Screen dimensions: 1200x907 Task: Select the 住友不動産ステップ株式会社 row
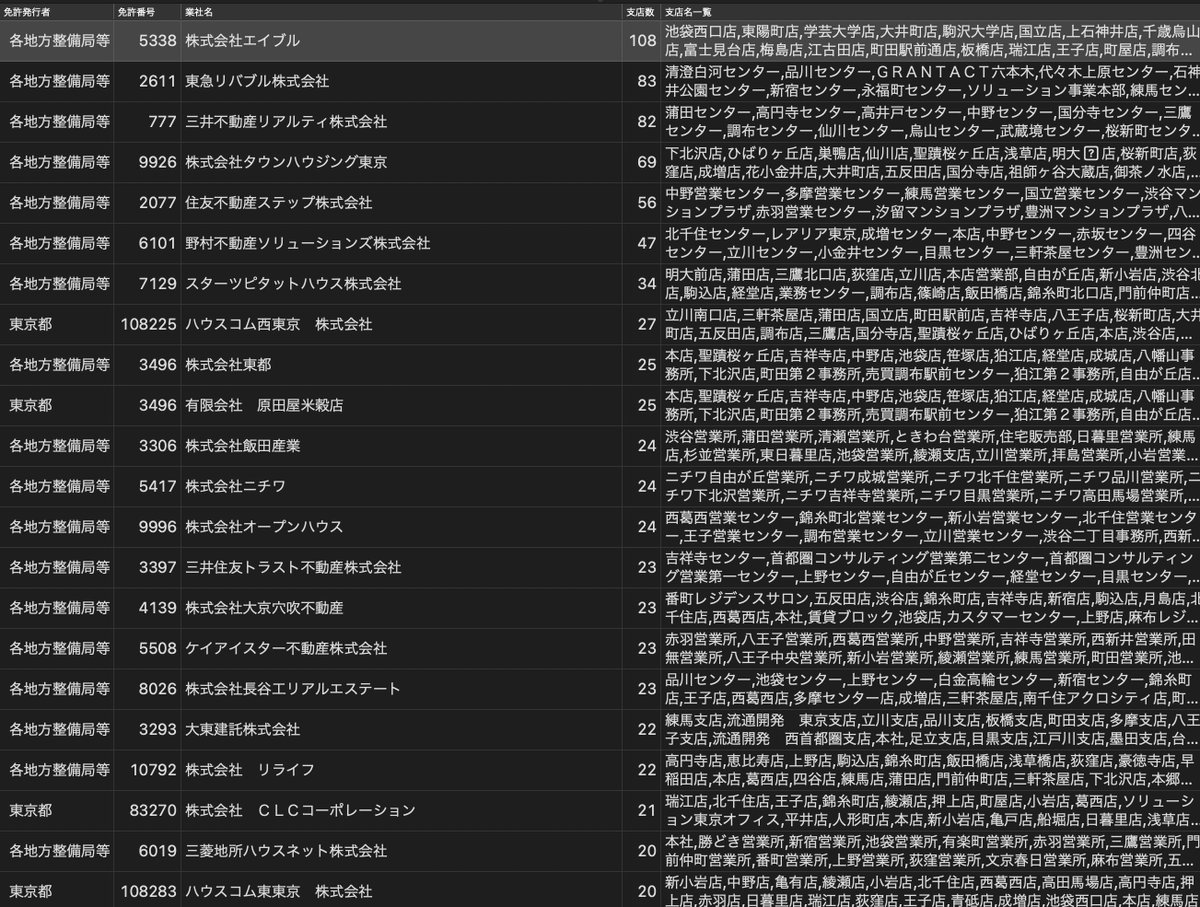pyautogui.click(x=300, y=202)
